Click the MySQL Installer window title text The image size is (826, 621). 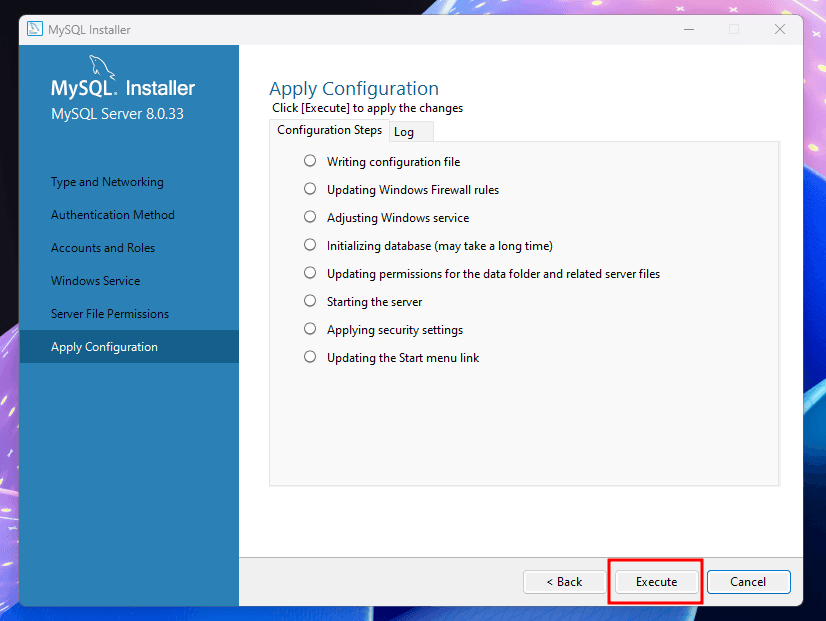[x=89, y=29]
